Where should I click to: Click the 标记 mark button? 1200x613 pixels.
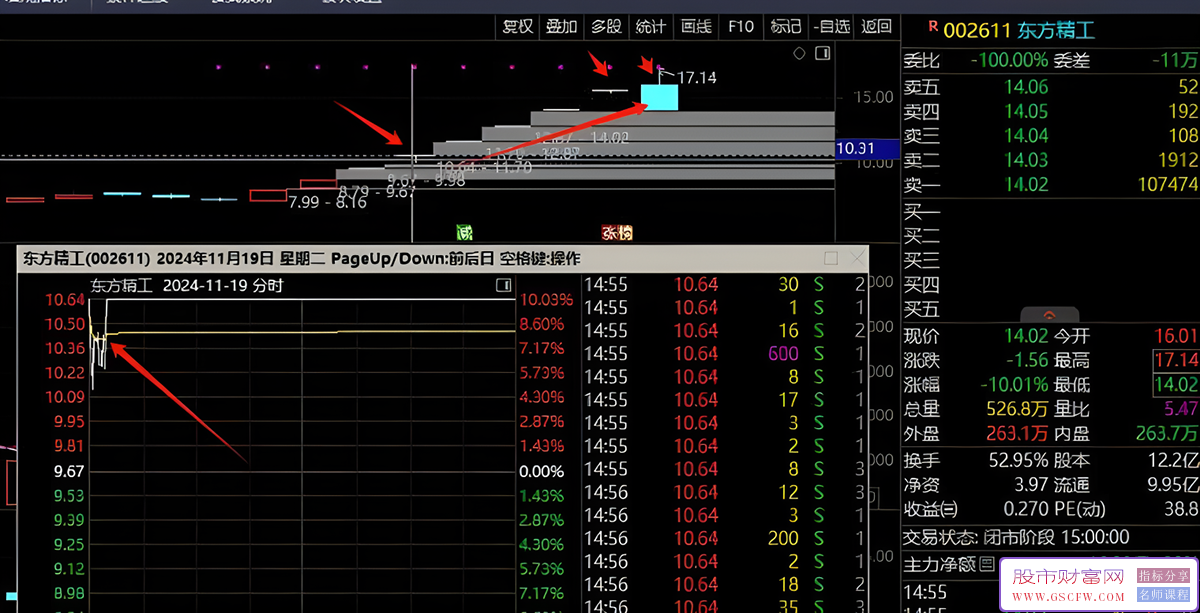click(x=786, y=27)
